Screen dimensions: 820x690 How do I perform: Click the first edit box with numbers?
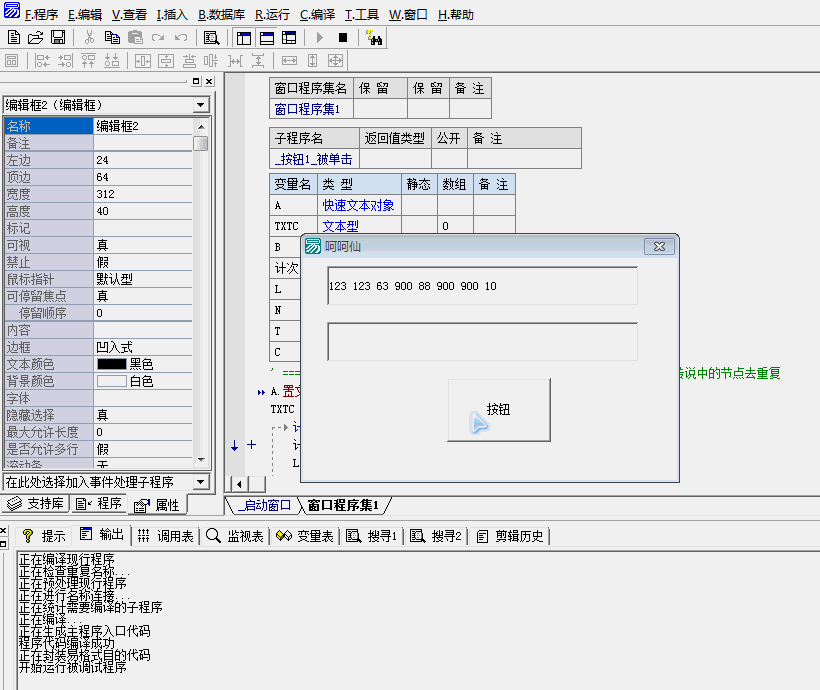482,286
